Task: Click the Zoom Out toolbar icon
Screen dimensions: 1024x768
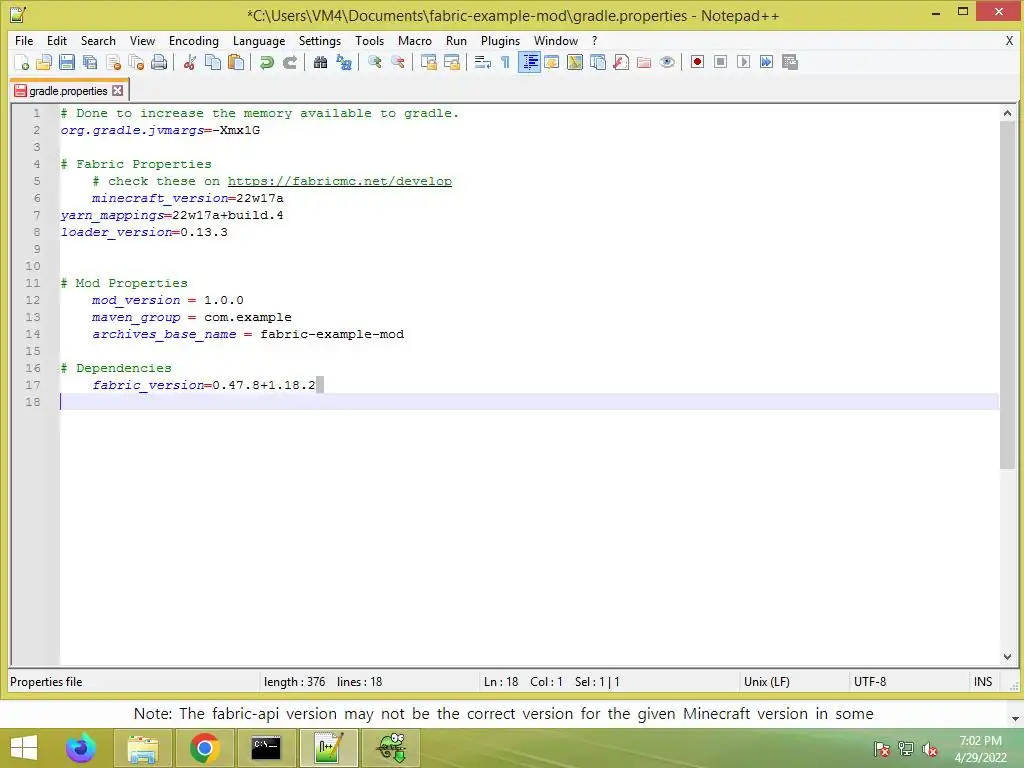Action: (x=398, y=62)
